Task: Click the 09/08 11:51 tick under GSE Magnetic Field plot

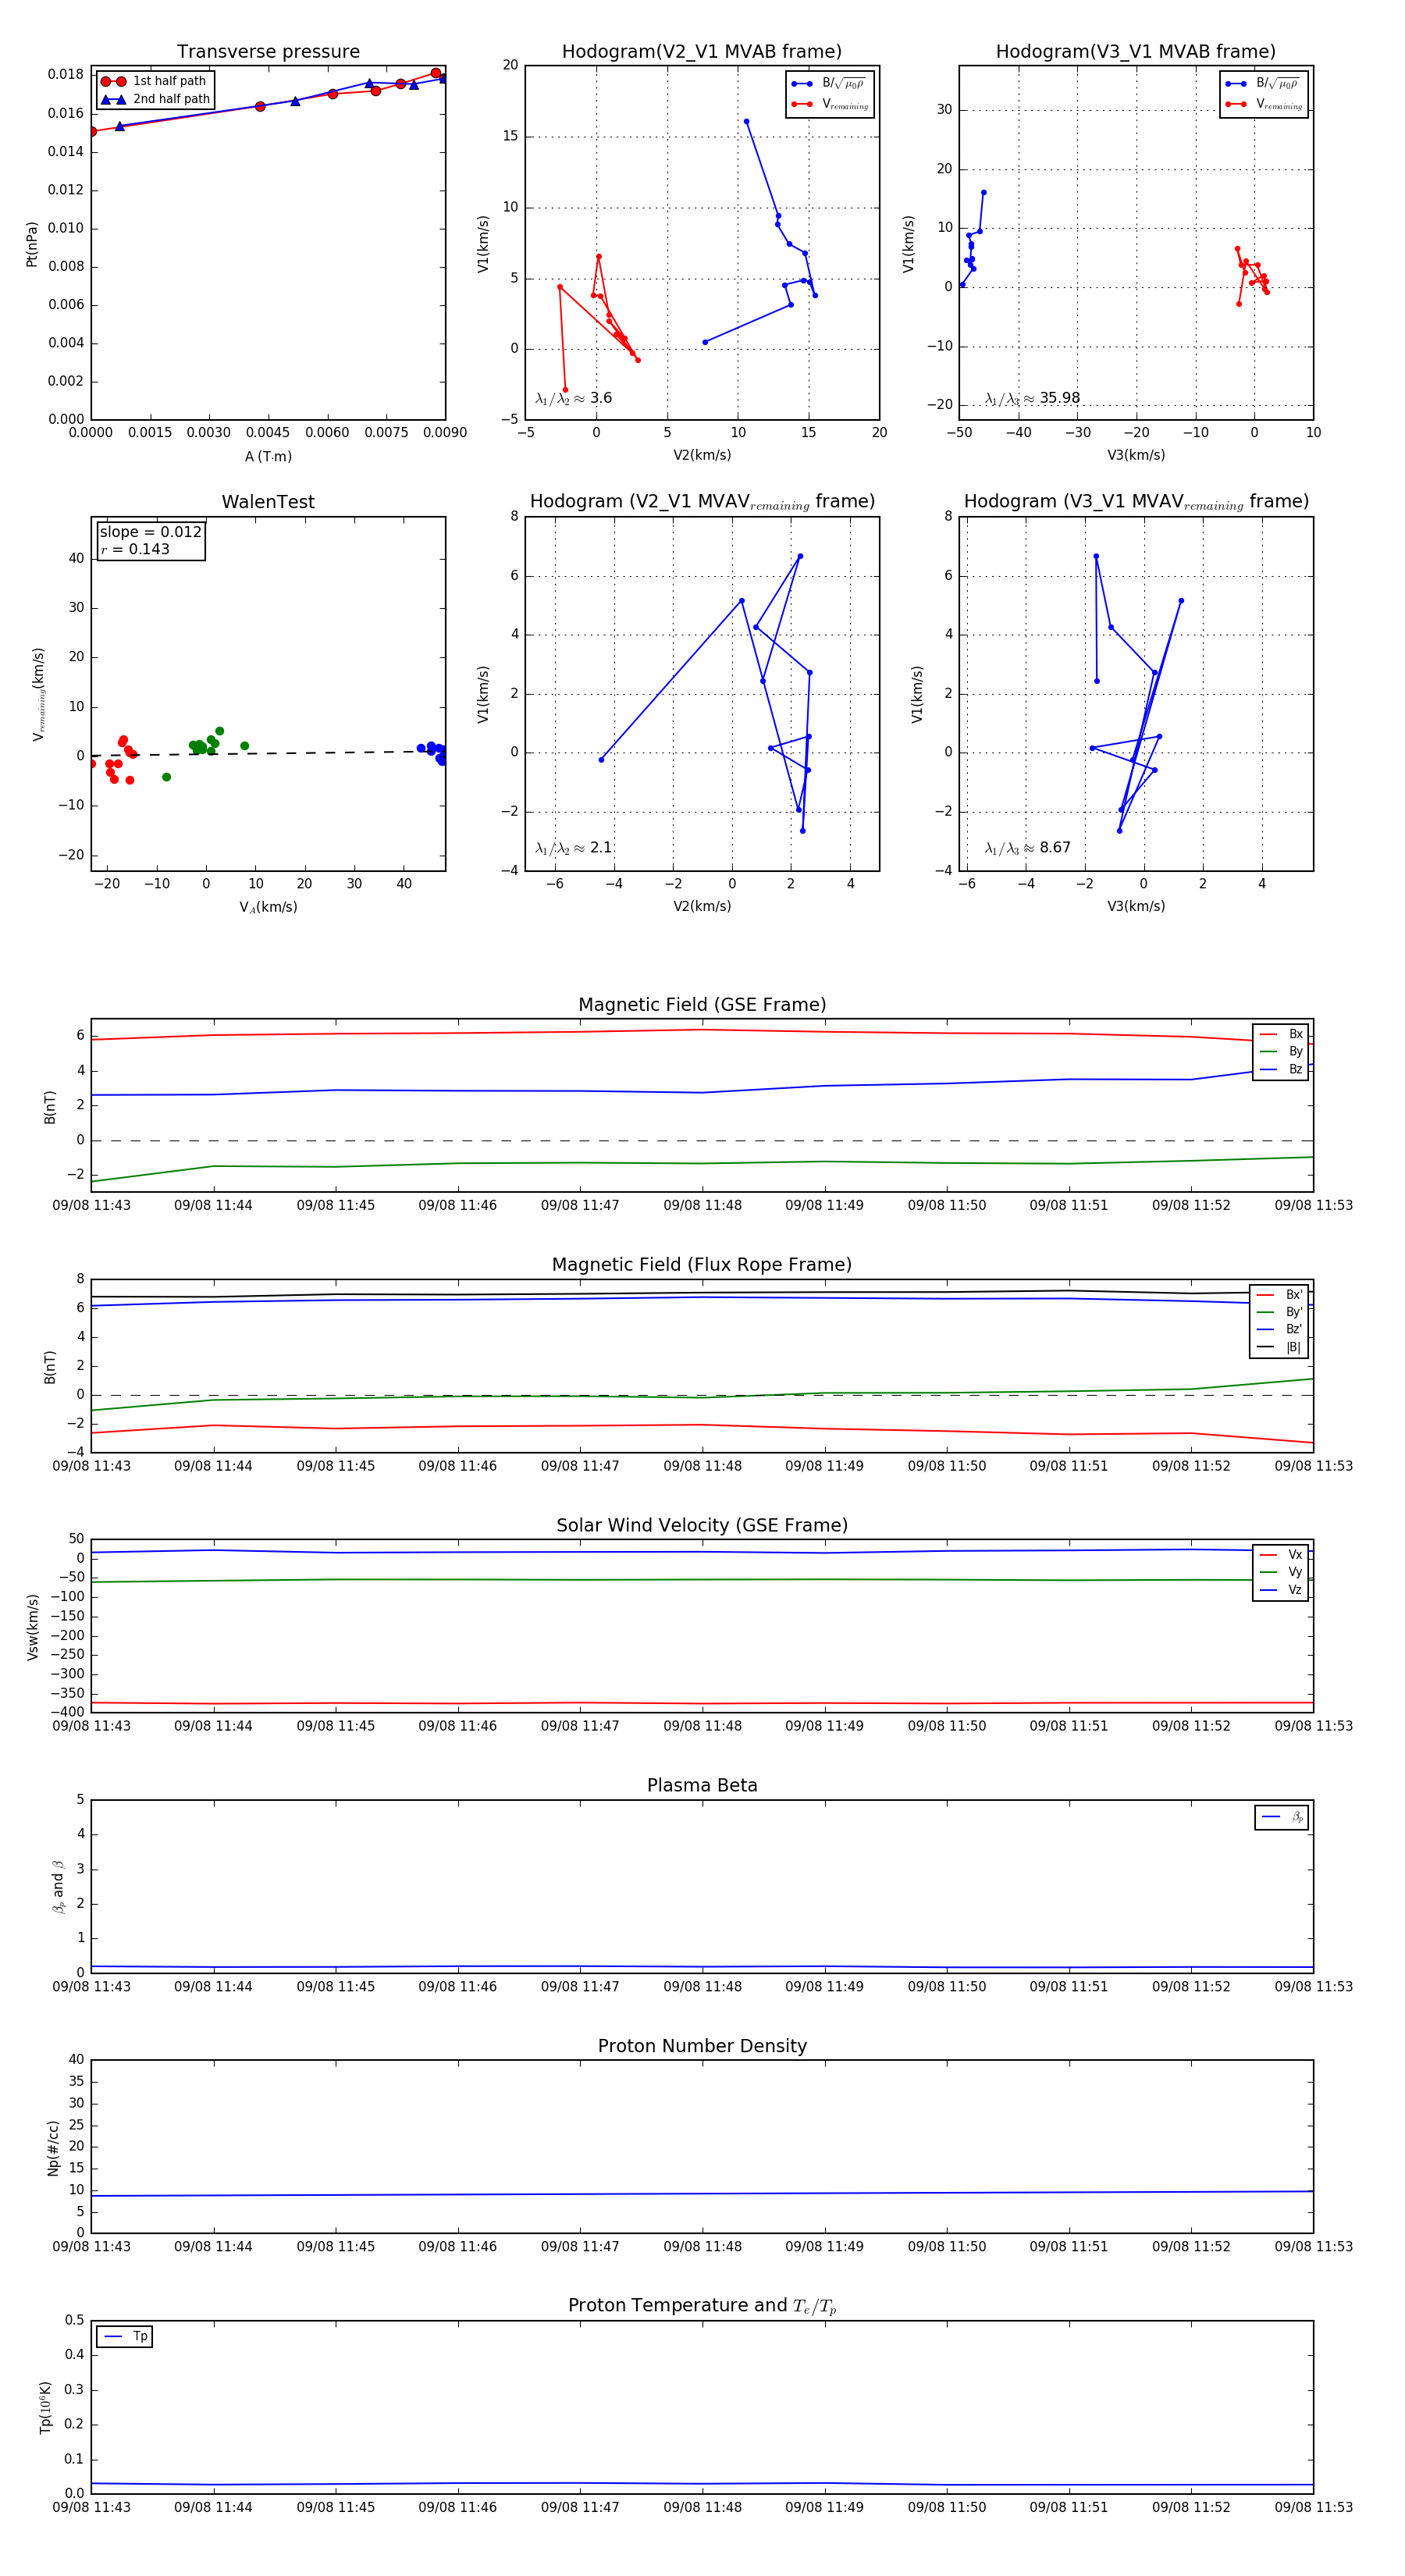Action: 1069,1205
